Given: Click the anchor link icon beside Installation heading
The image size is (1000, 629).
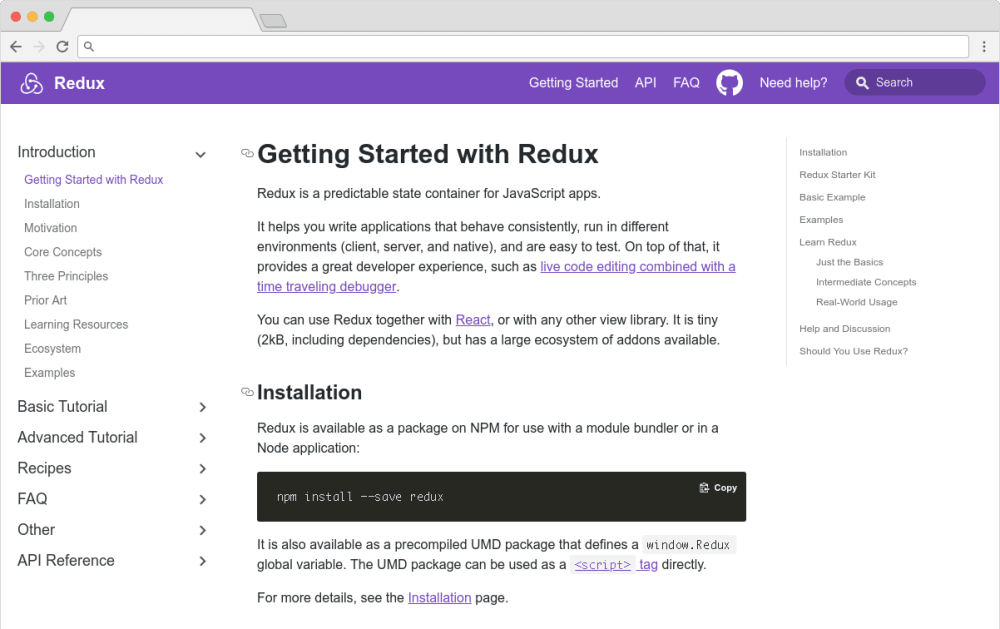Looking at the screenshot, I should click(x=247, y=392).
